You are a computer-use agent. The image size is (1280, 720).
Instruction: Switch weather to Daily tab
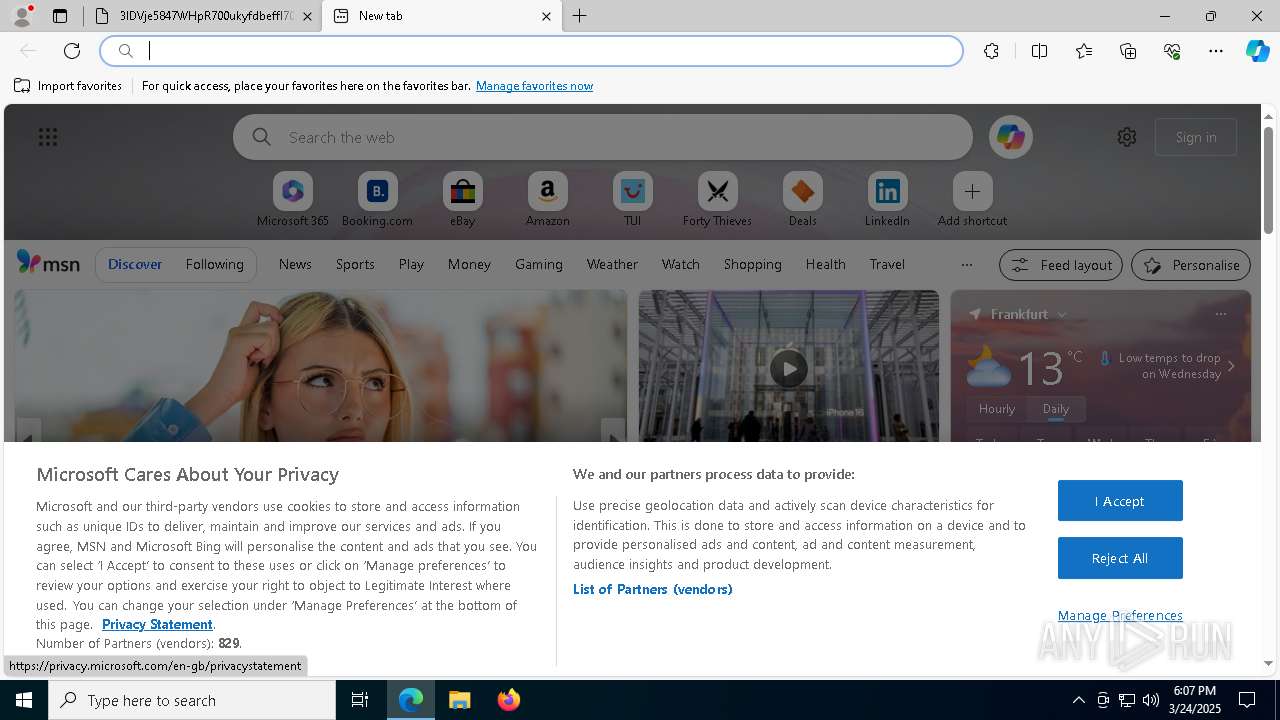pyautogui.click(x=1056, y=409)
